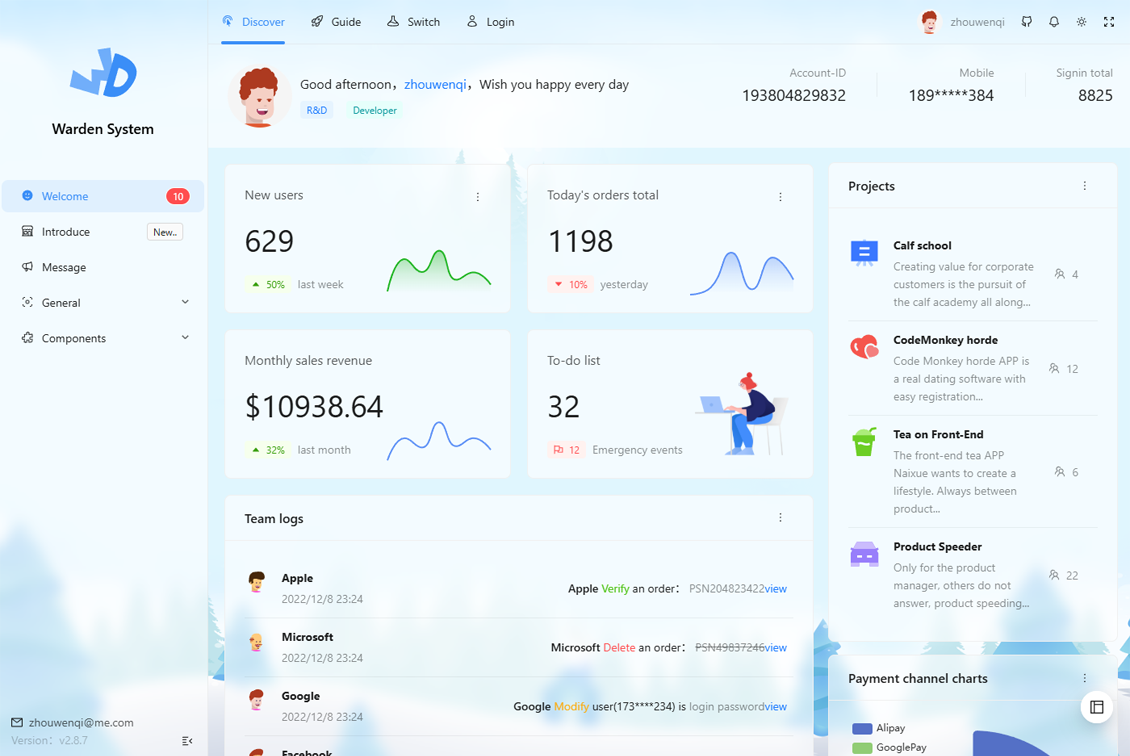Switch to the Guide tab
Screen dimensions: 1130x756
[336, 22]
